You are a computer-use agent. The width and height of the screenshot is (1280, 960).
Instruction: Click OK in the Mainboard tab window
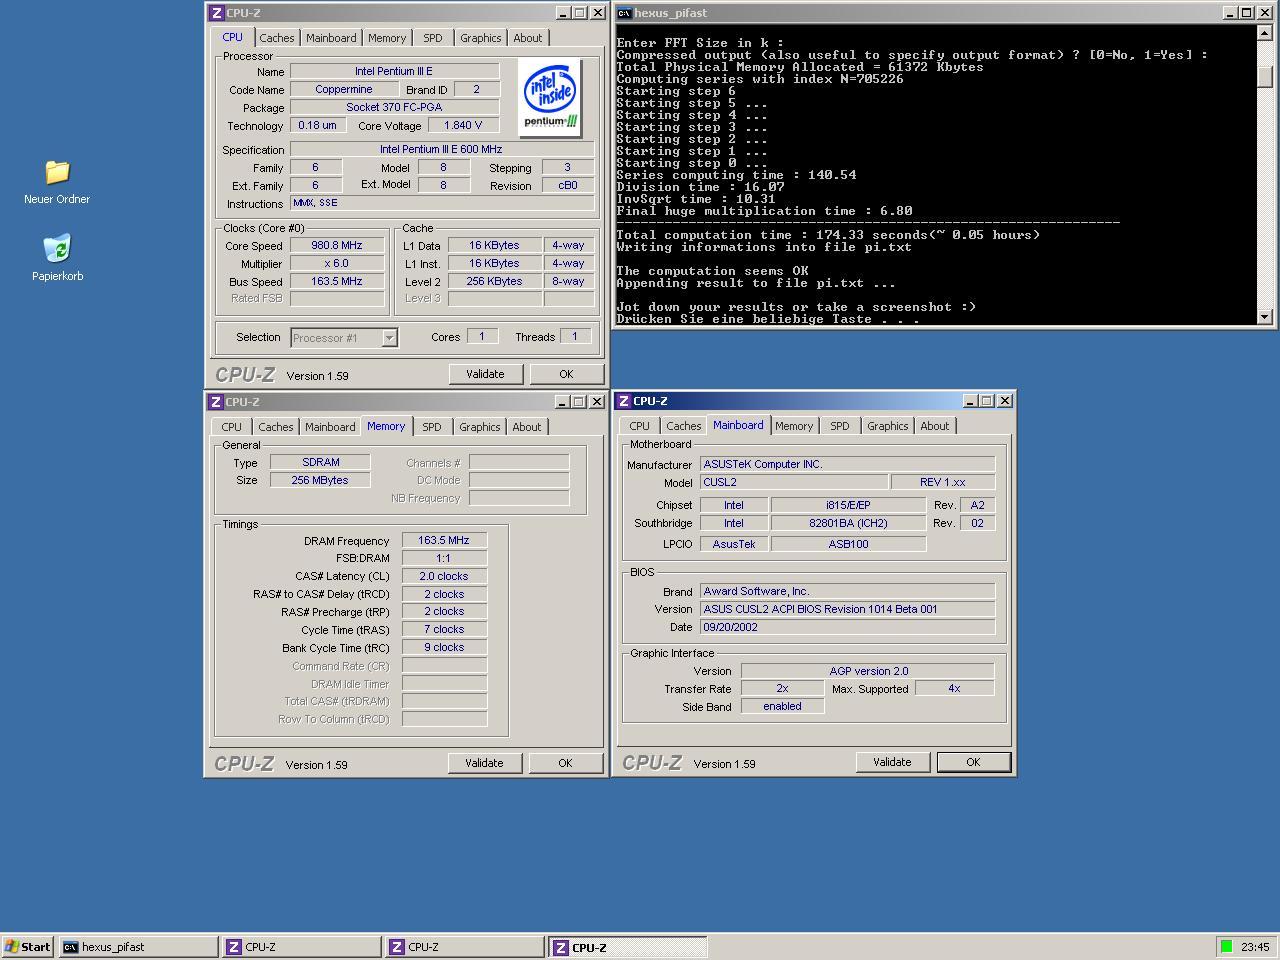pos(973,762)
